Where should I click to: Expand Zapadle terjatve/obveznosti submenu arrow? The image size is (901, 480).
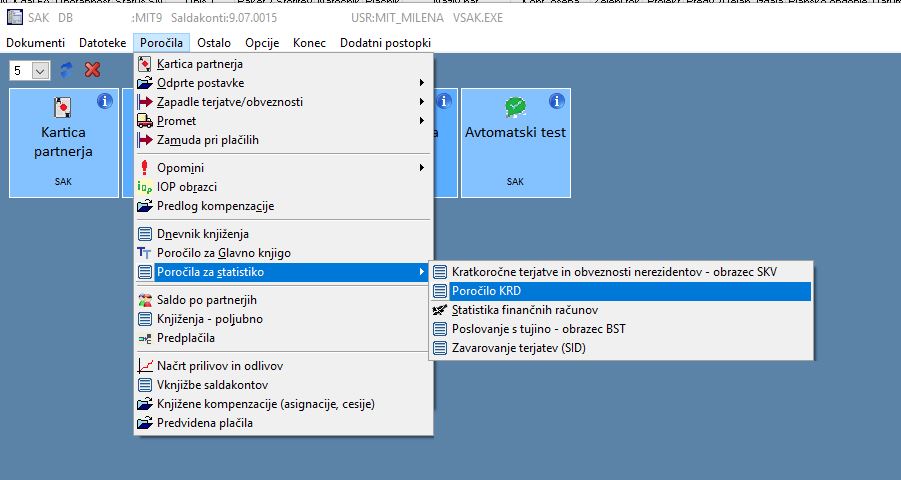(x=422, y=102)
